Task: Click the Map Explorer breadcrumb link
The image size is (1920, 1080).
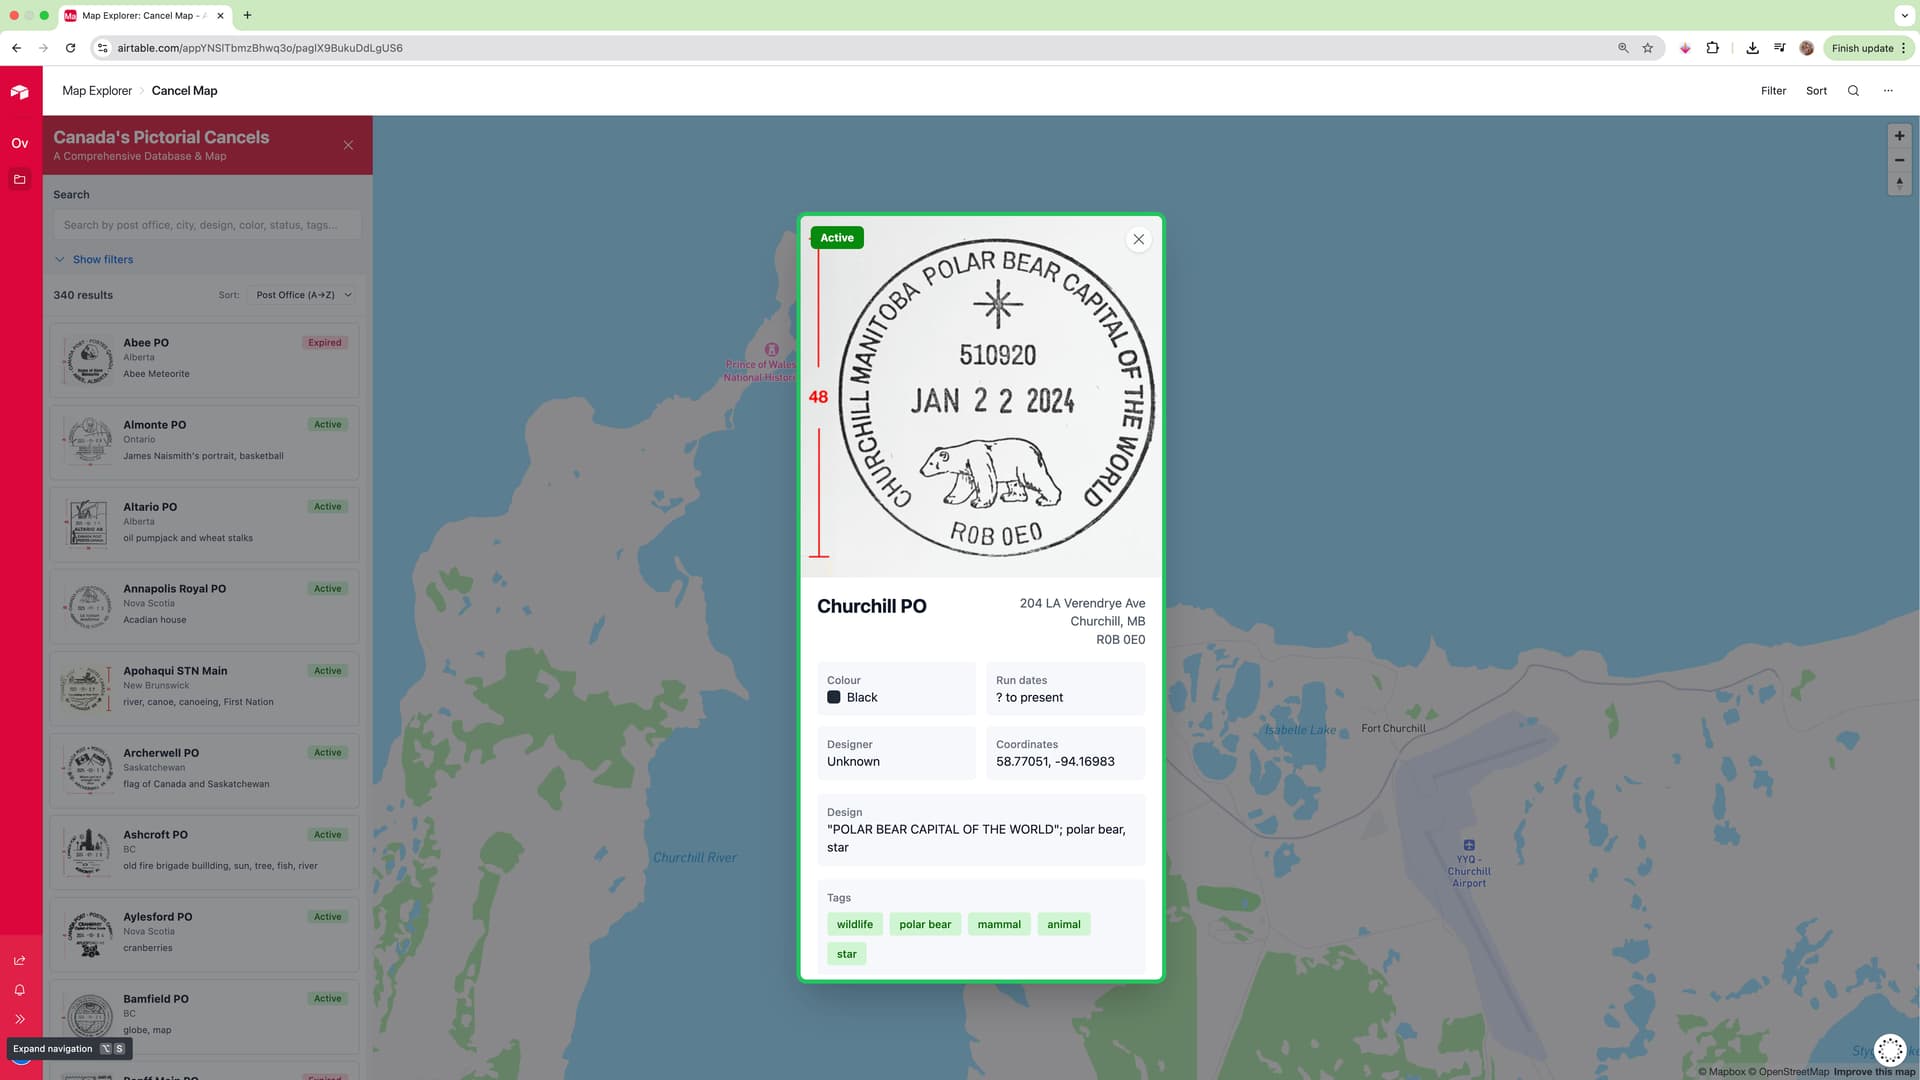Action: coord(97,91)
